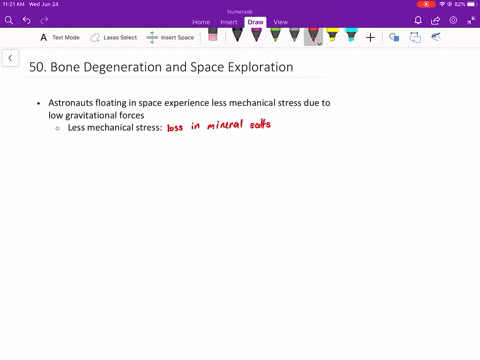Select the eraser tool

pos(213,35)
